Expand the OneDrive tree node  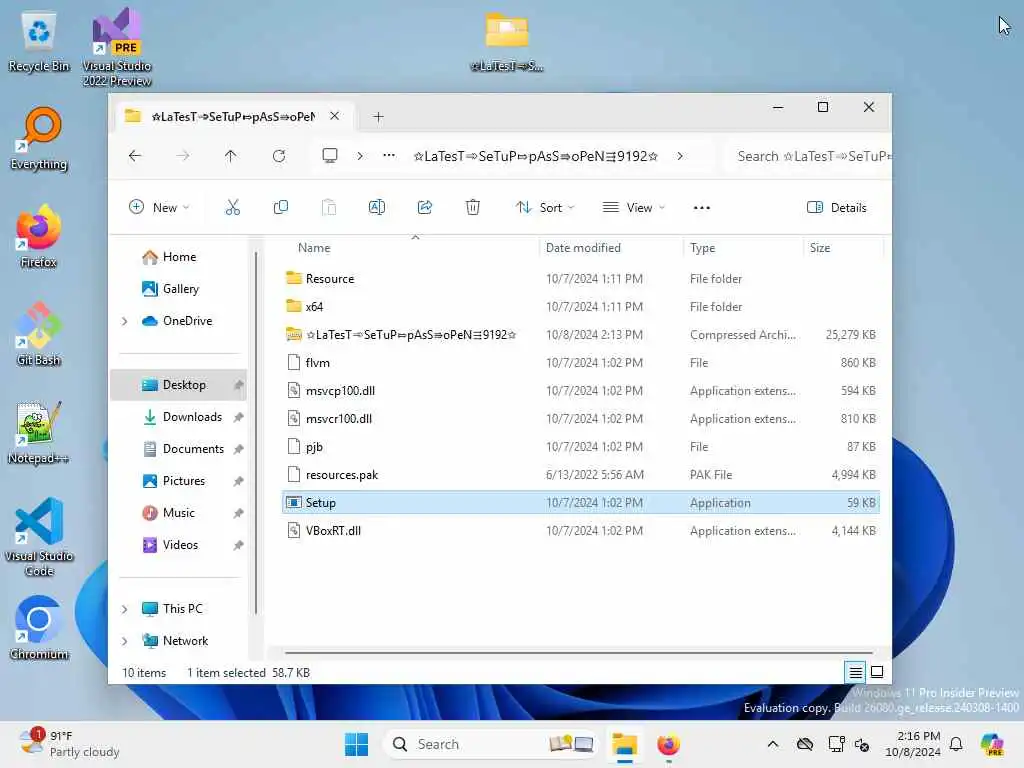(125, 321)
